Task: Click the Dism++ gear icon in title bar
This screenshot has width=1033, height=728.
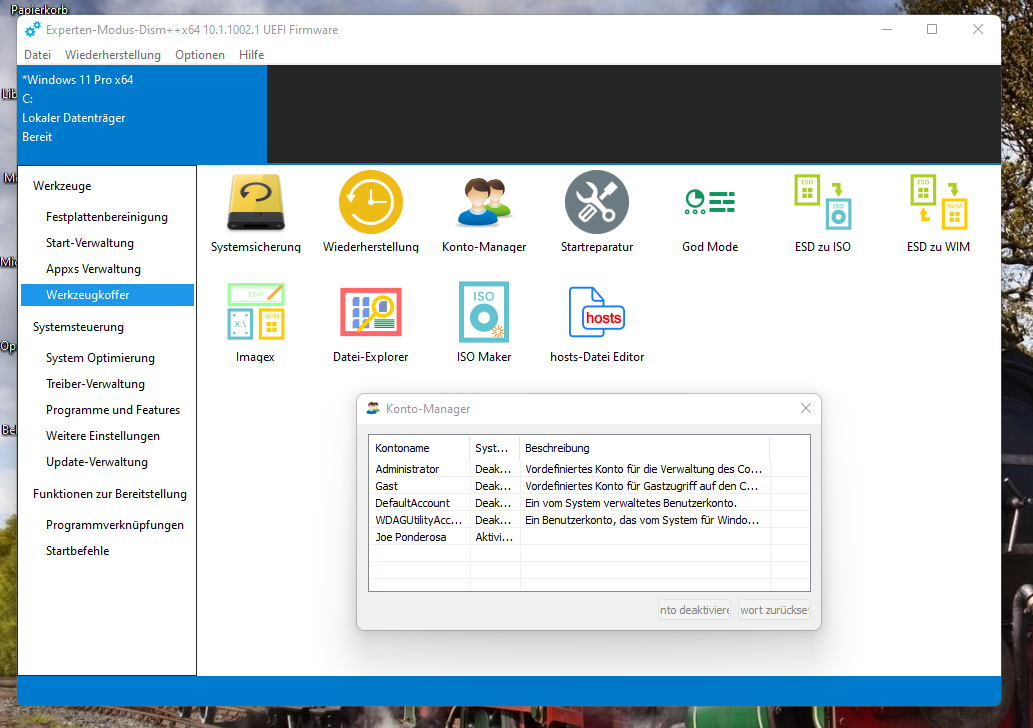Action: [32, 30]
